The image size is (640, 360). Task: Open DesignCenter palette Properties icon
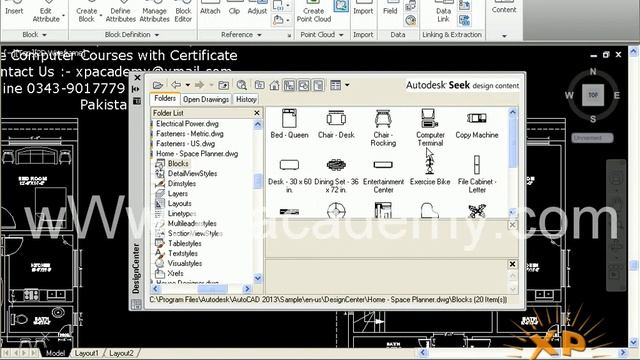(x=137, y=101)
